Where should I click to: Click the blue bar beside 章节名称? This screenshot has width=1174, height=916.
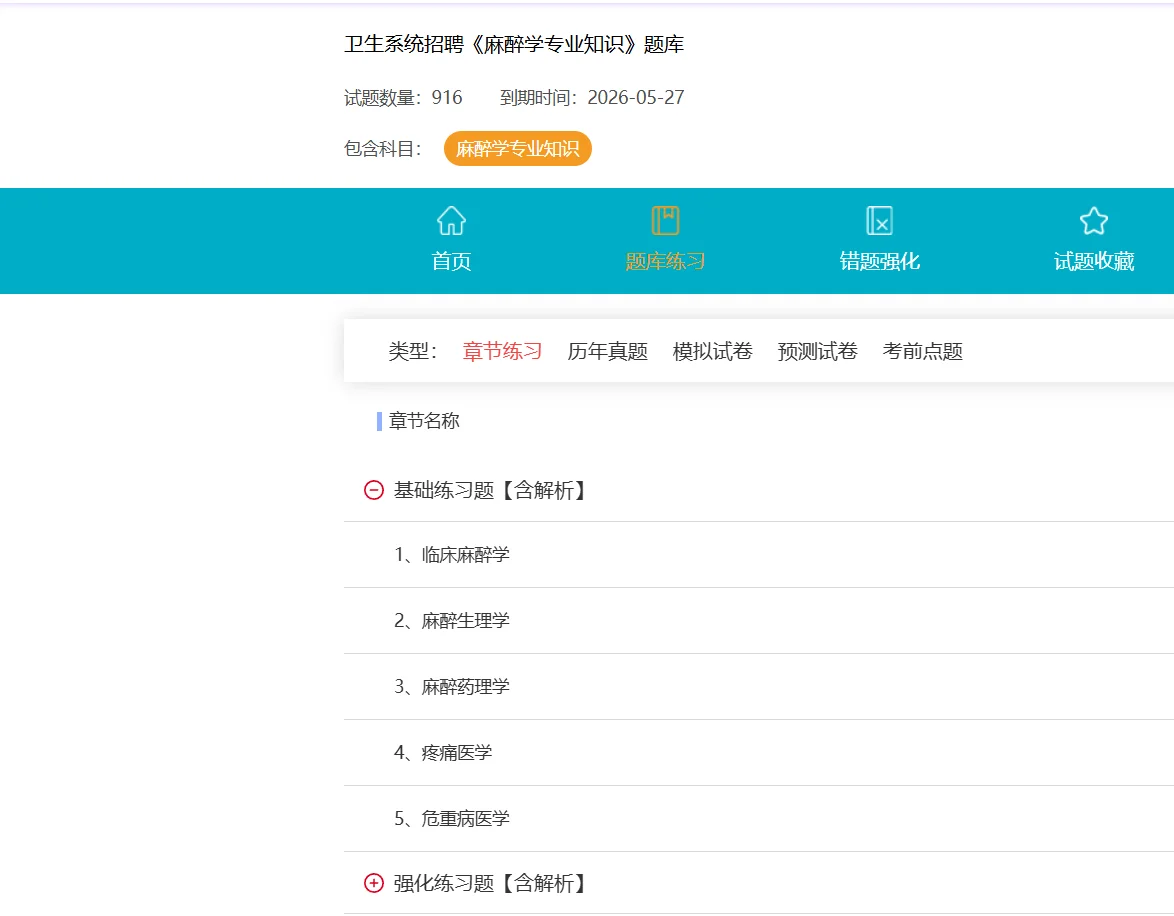378,421
